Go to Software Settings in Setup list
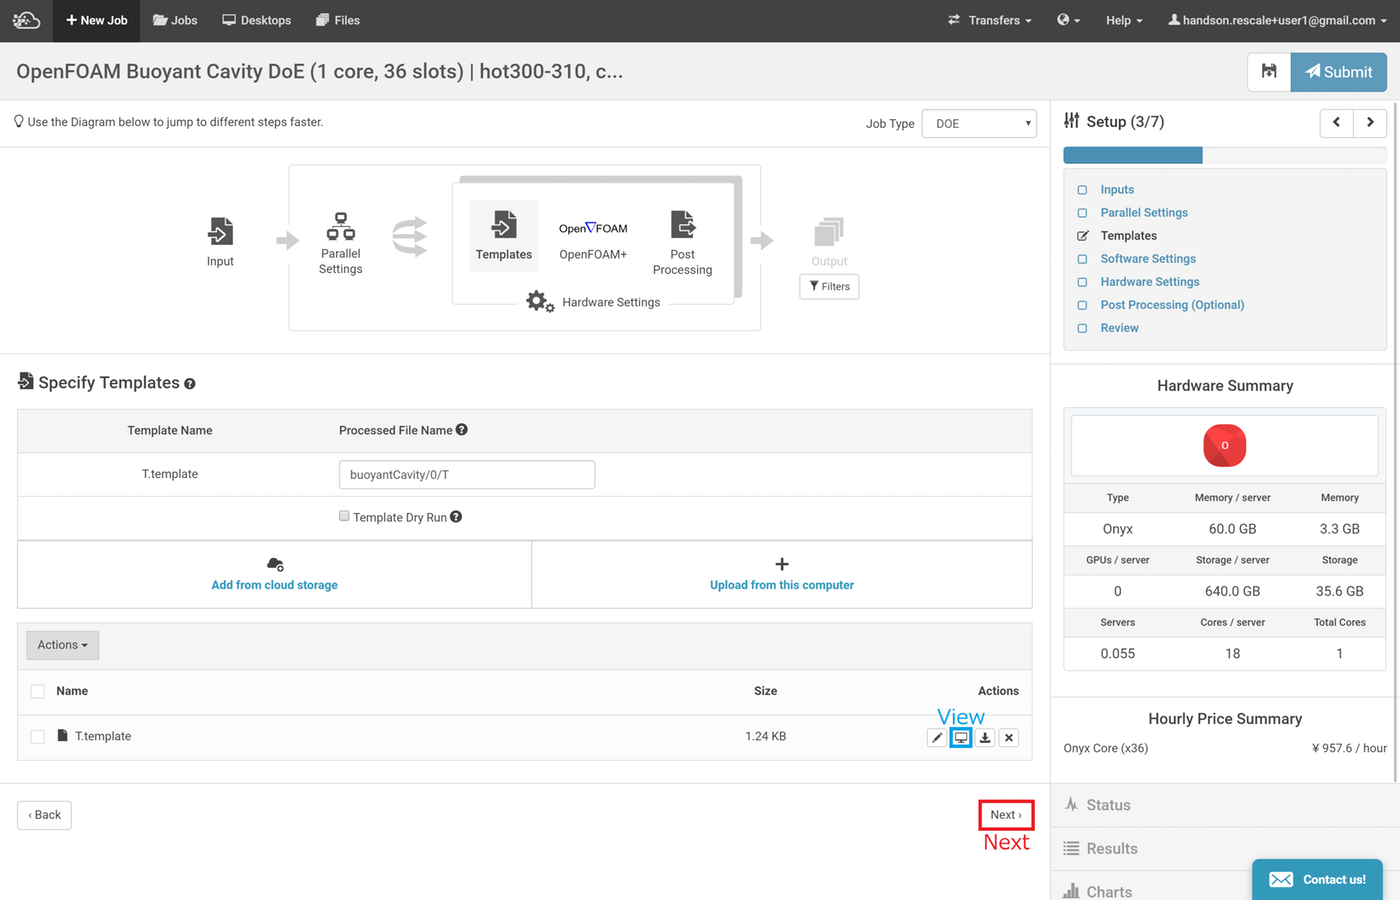 coord(1148,259)
